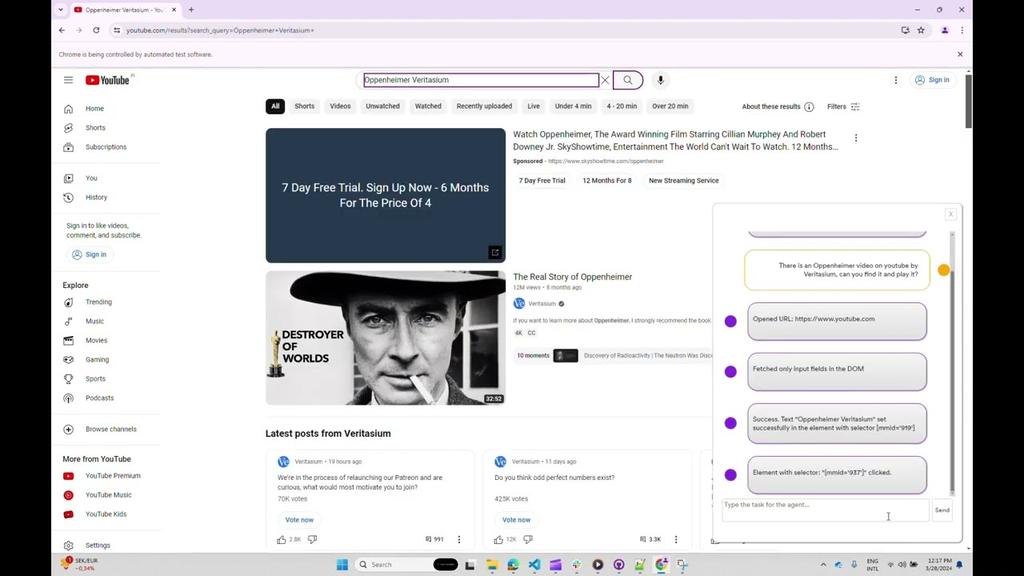Open Gaming in Explore section
1024x576 pixels.
[x=95, y=359]
